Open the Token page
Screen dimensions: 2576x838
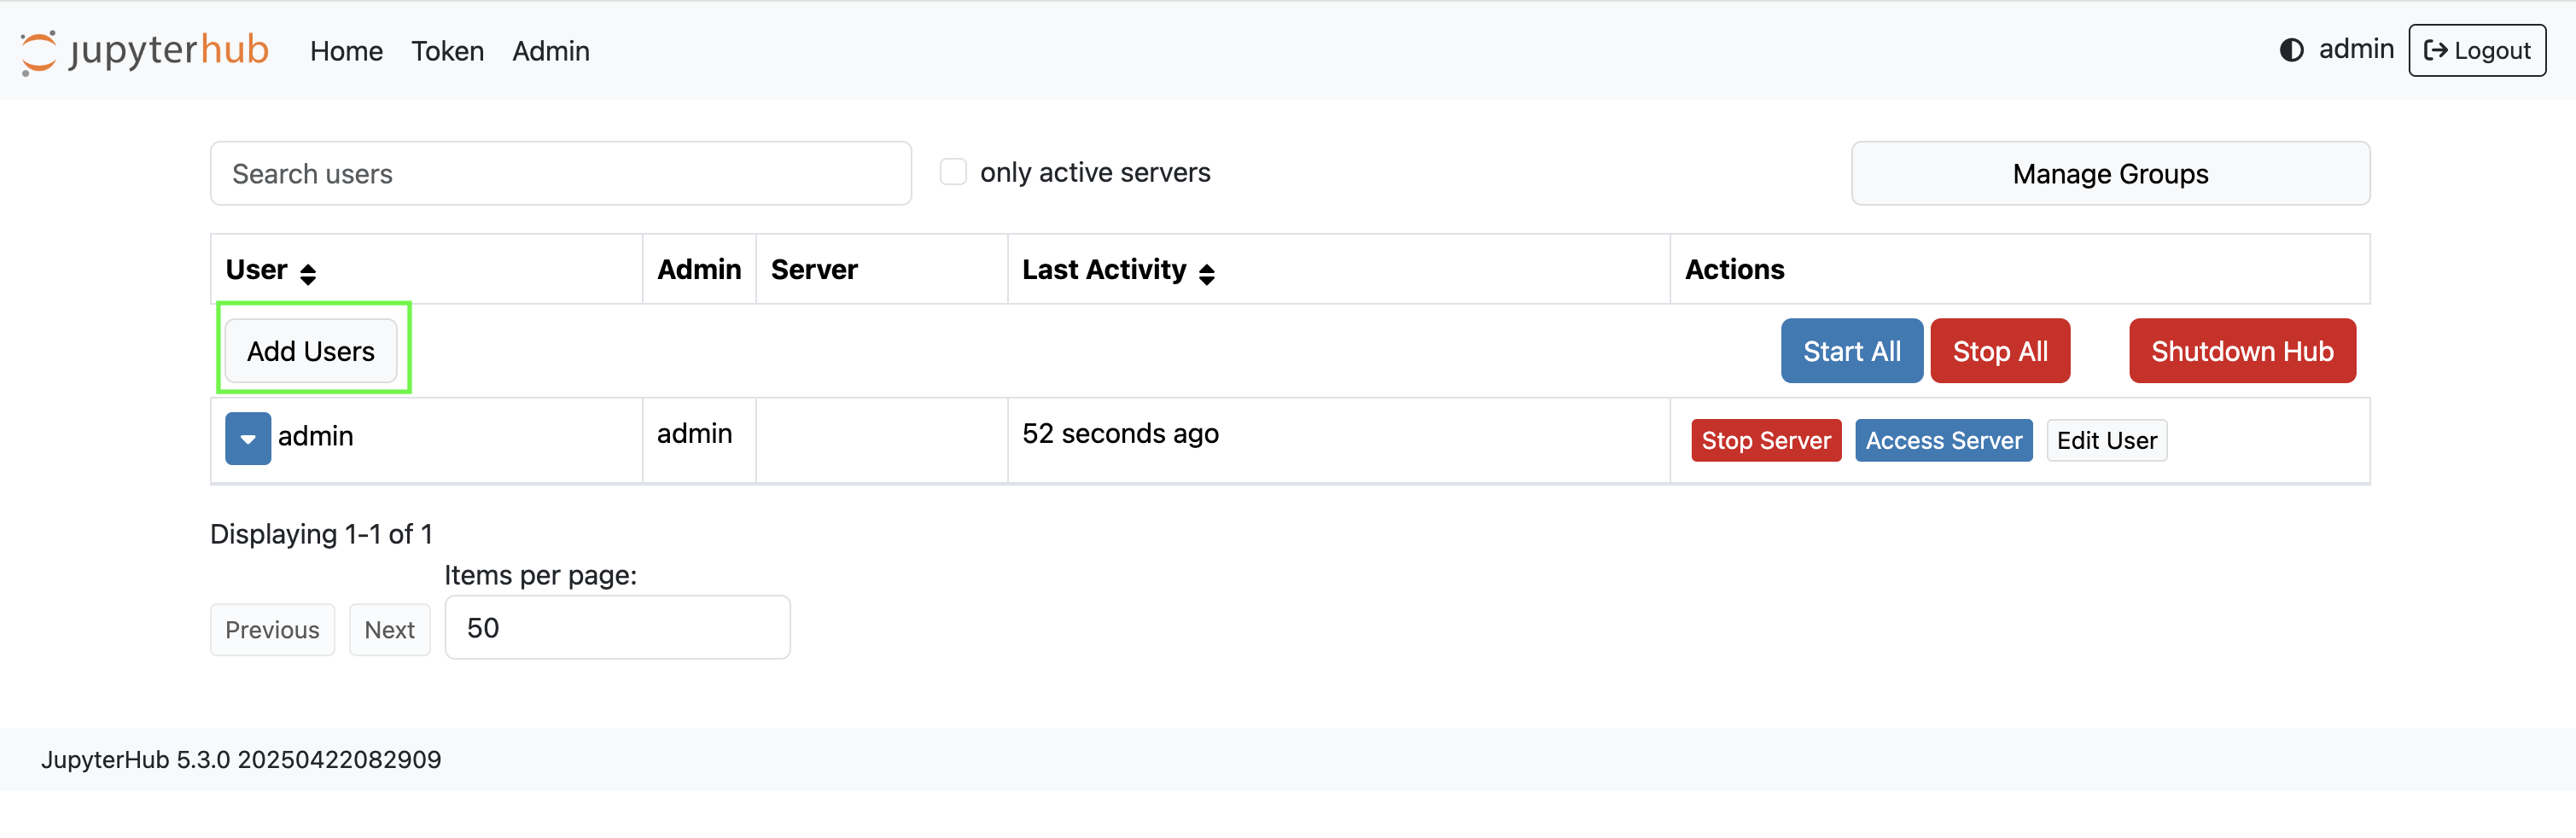tap(447, 51)
